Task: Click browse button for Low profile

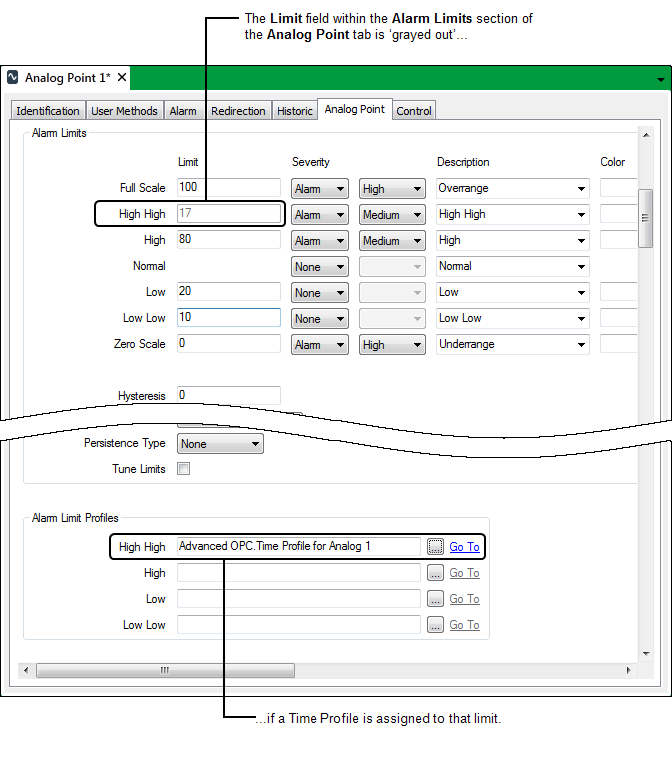Action: (x=435, y=599)
